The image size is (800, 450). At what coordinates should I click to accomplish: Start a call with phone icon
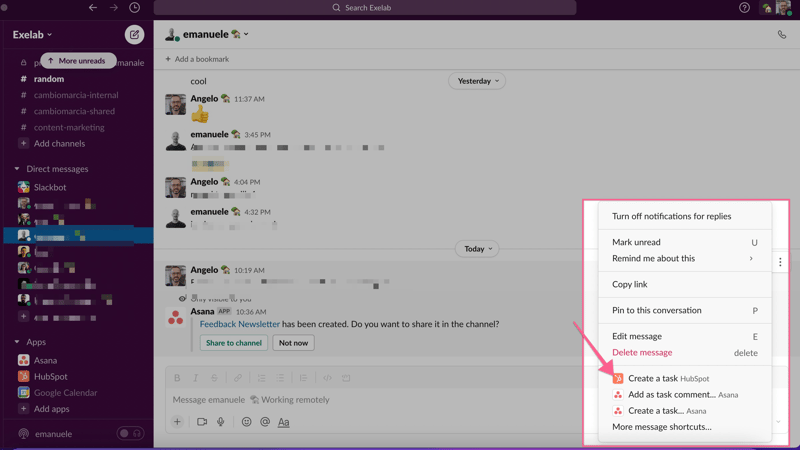[x=782, y=35]
